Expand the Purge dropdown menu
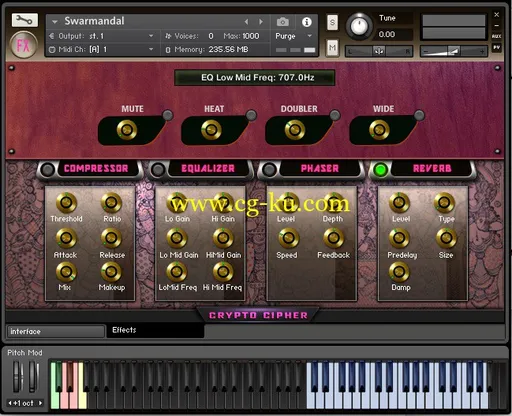 (x=310, y=36)
